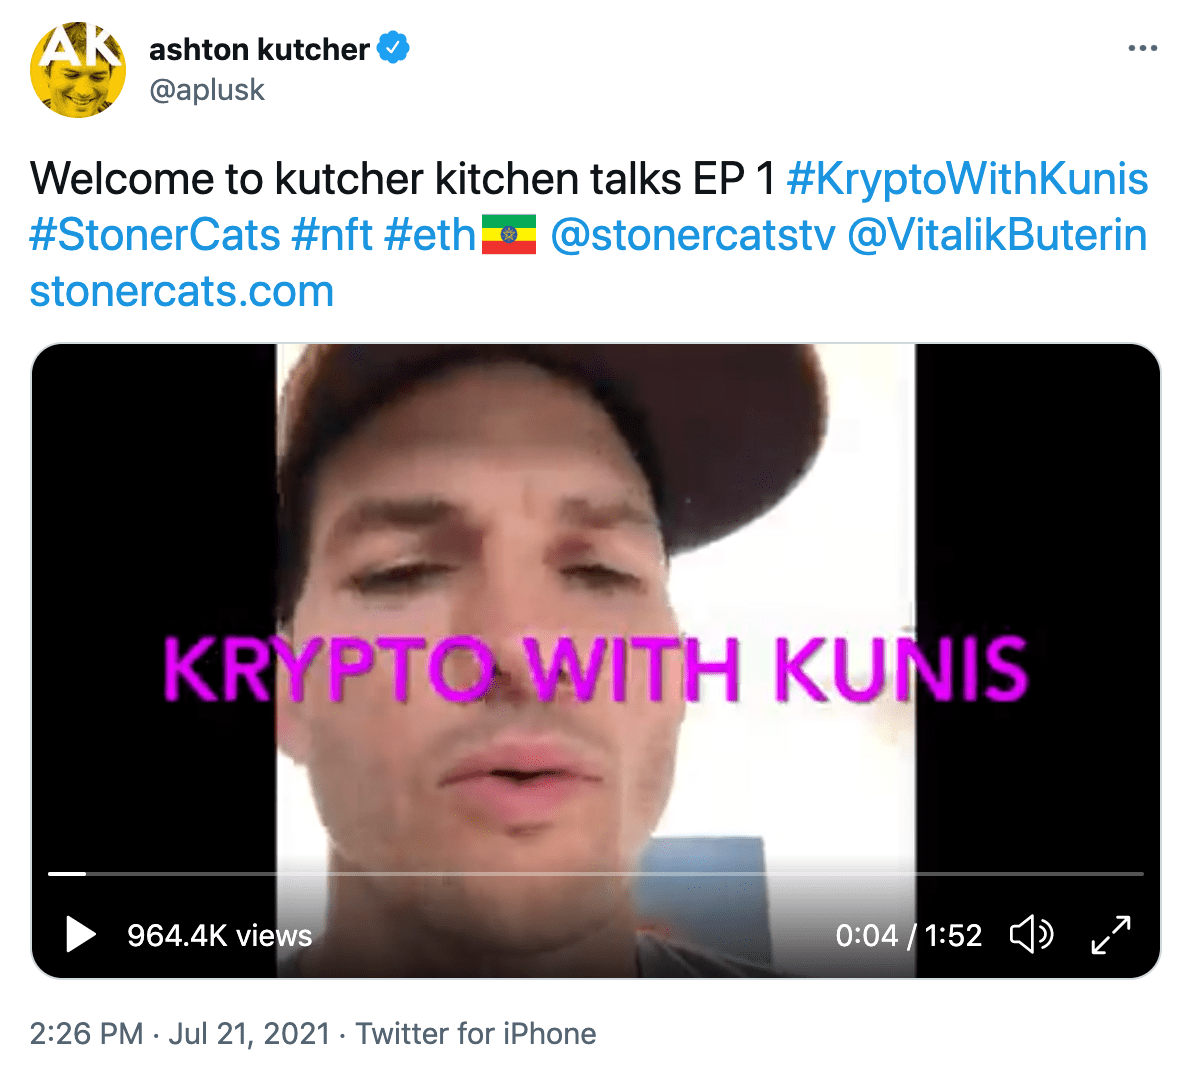This screenshot has width=1192, height=1074.
Task: Open the #KryptoWithKunis hashtag
Action: coord(967,179)
